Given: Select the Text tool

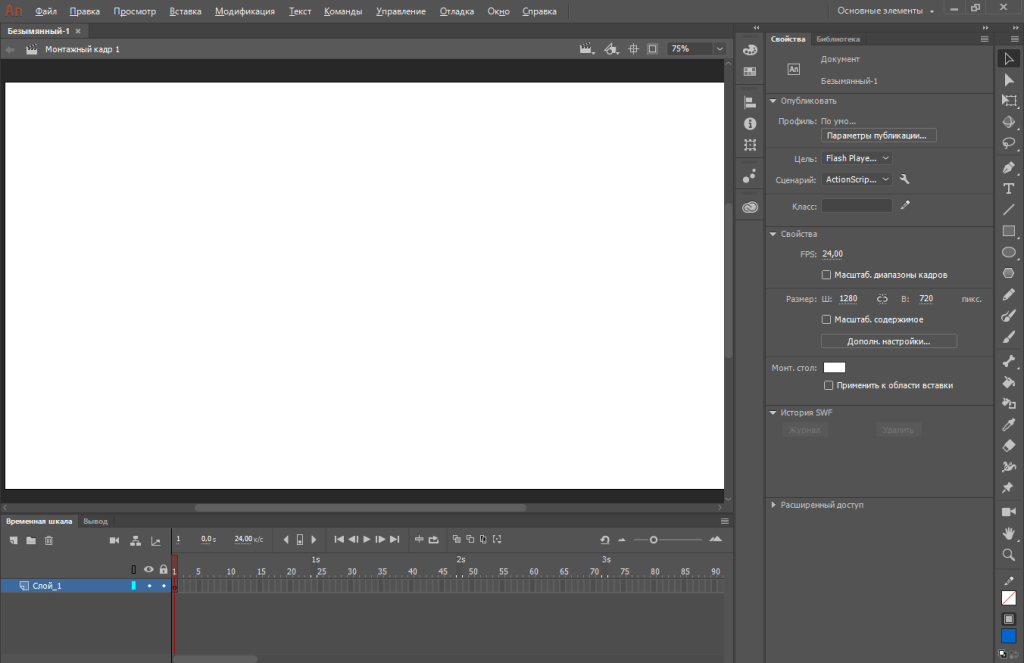Looking at the screenshot, I should (1008, 188).
